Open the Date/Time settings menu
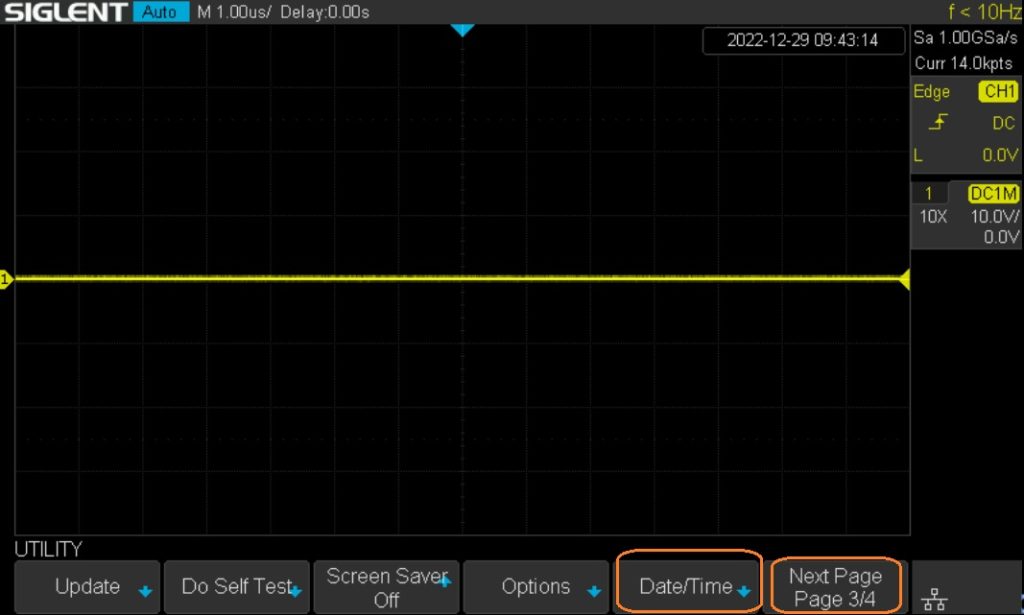 tap(689, 587)
